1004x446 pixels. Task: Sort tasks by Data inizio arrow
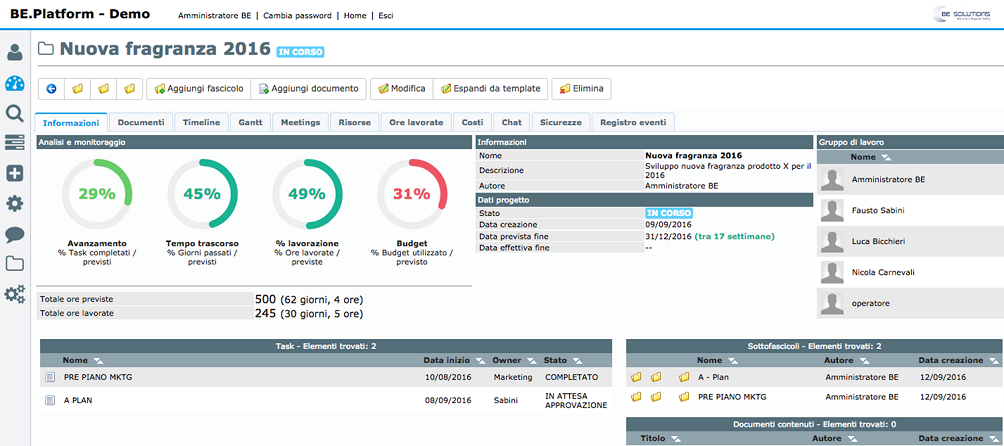coord(480,361)
